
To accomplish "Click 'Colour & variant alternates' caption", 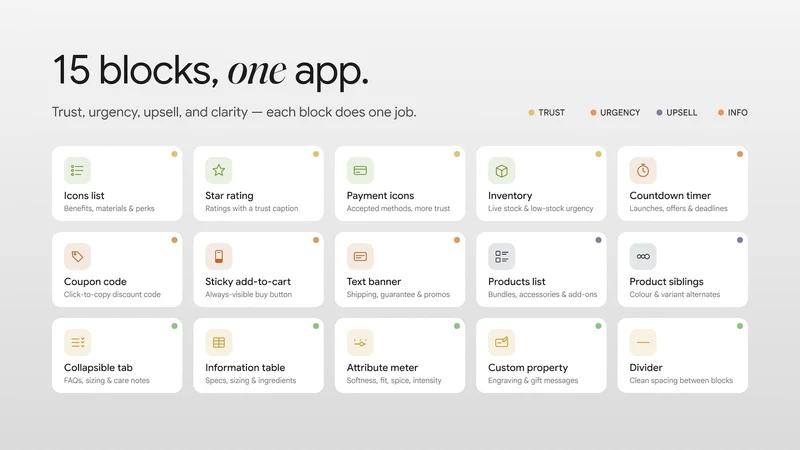I will point(674,294).
